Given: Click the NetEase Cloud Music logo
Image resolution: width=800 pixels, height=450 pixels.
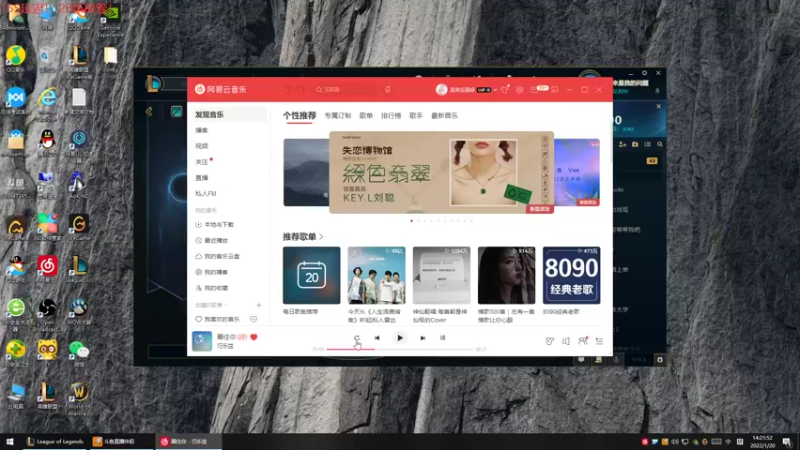Looking at the screenshot, I should [220, 89].
